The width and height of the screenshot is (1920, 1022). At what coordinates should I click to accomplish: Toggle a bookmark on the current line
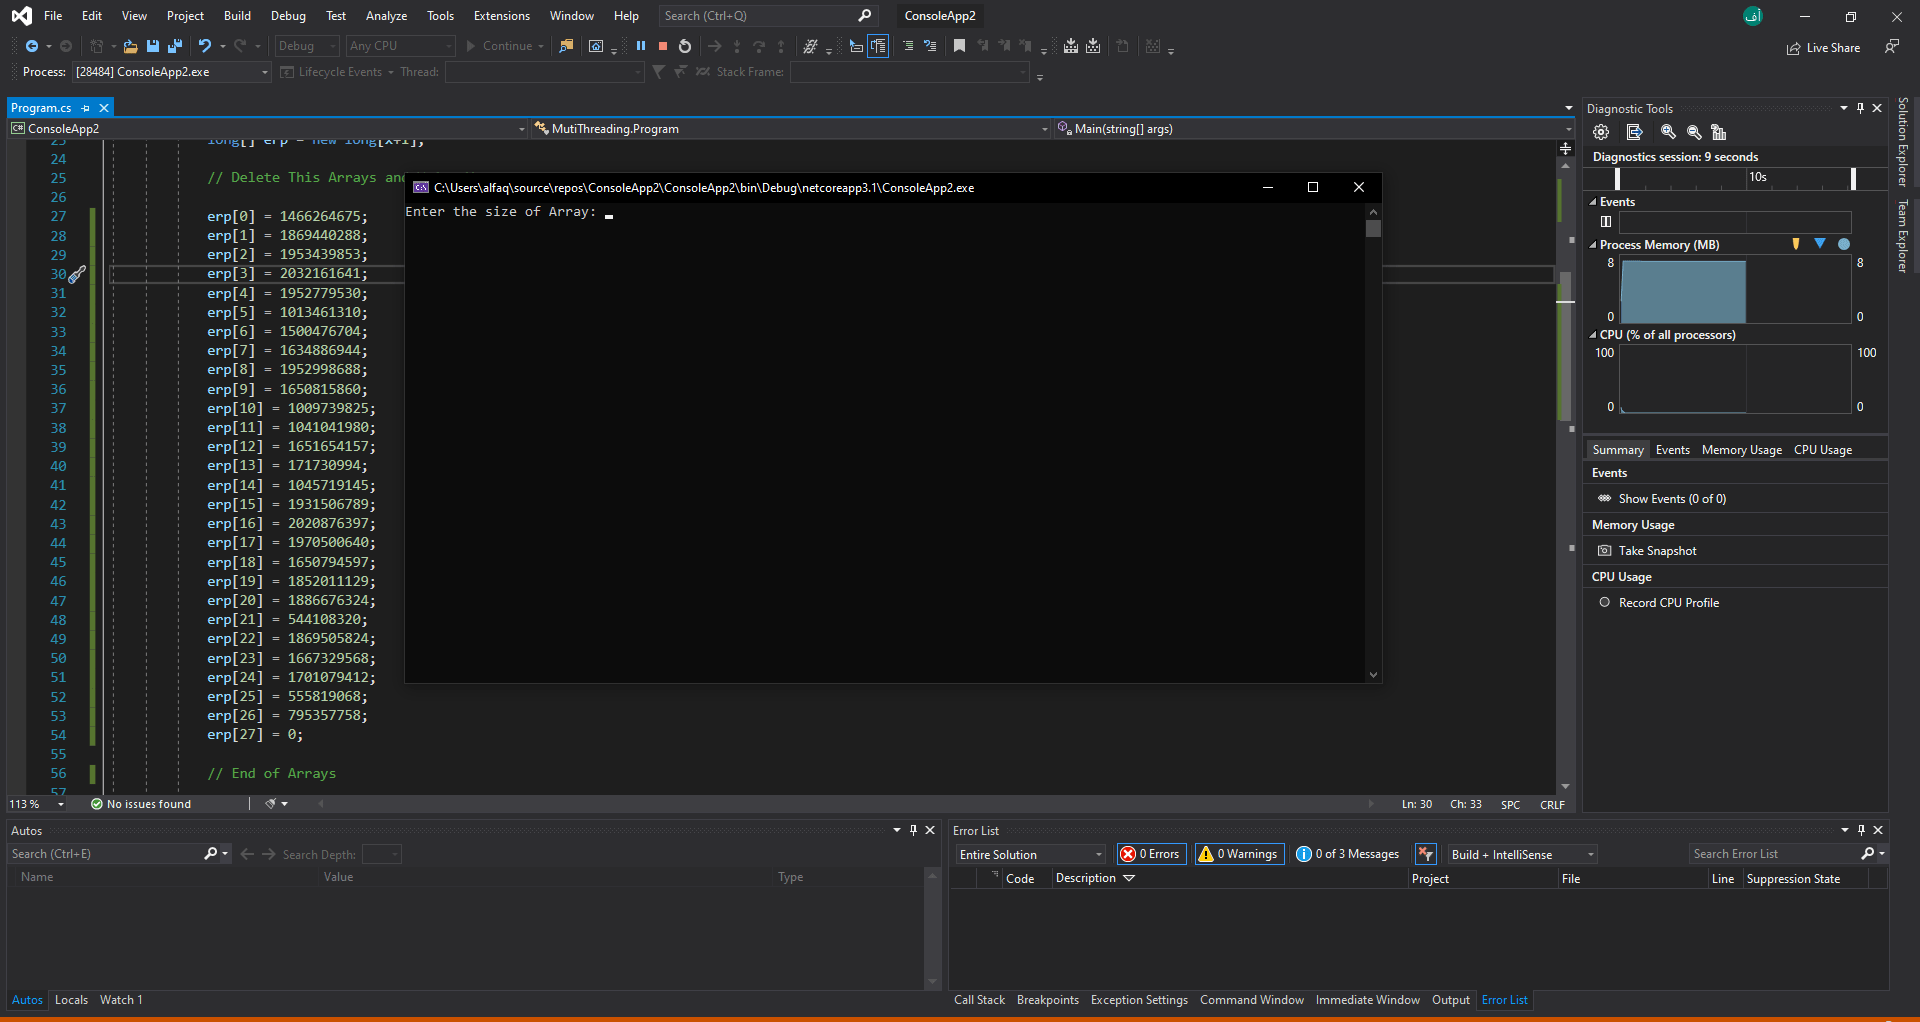[x=959, y=46]
